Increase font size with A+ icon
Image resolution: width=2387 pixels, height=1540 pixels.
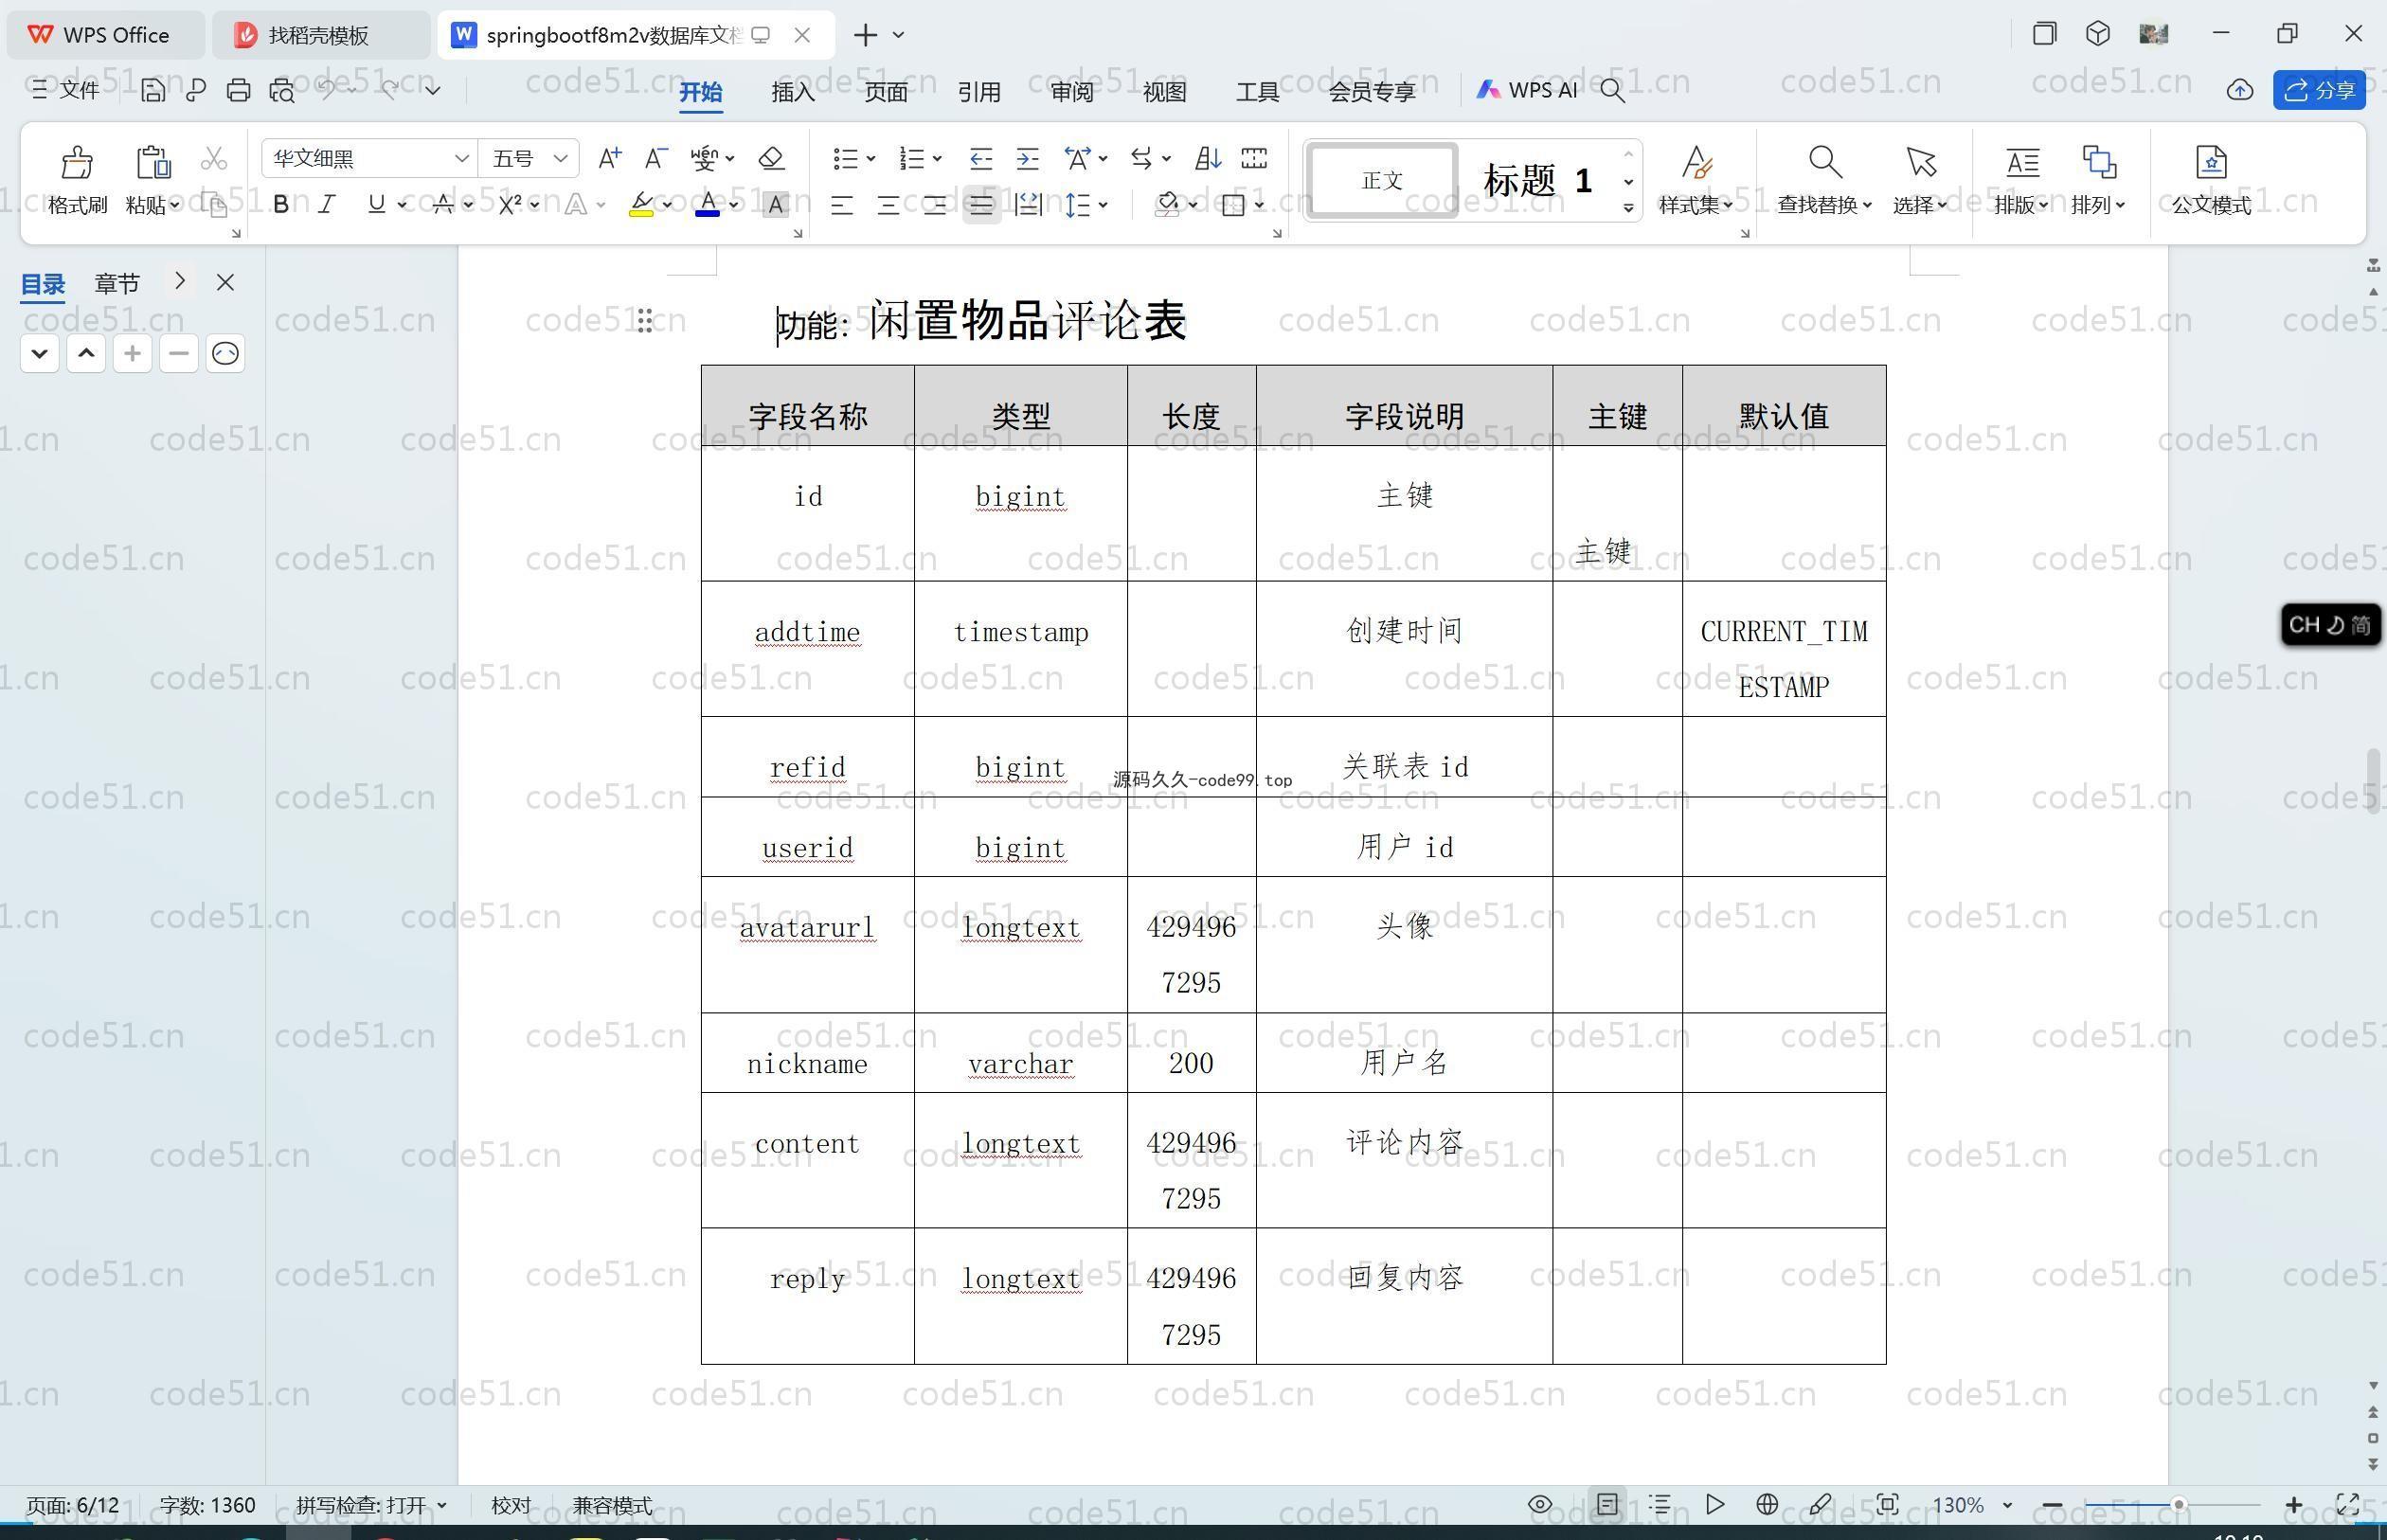tap(609, 158)
